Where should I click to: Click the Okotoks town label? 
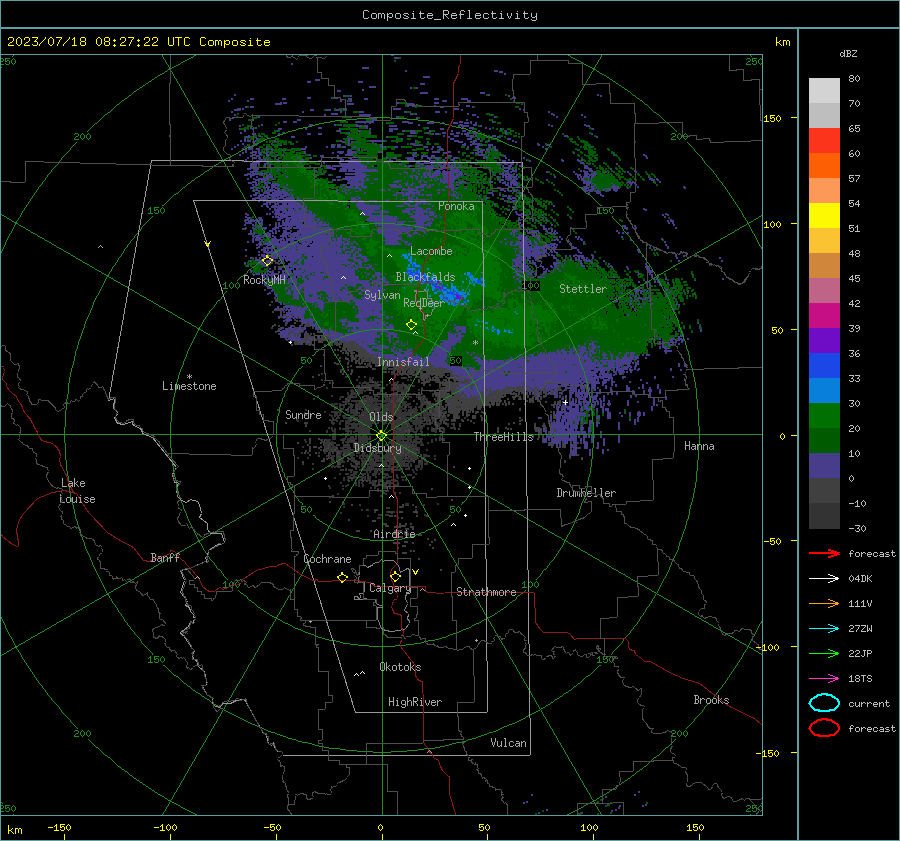click(400, 667)
